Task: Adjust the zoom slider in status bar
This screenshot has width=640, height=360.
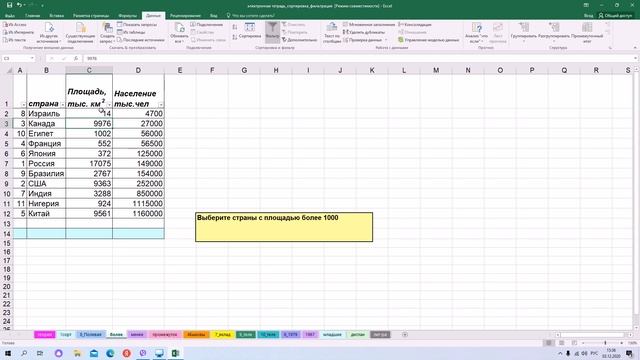Action: click(605, 343)
